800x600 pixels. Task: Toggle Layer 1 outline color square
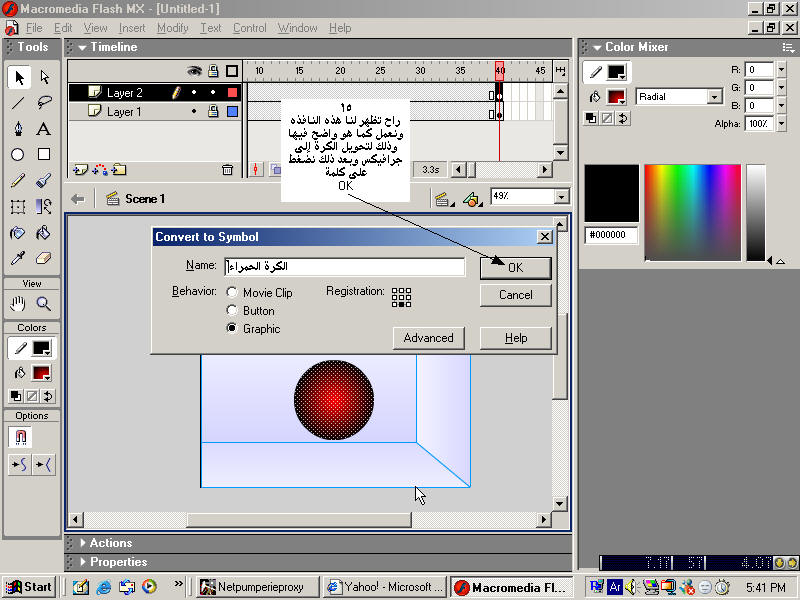[x=233, y=111]
